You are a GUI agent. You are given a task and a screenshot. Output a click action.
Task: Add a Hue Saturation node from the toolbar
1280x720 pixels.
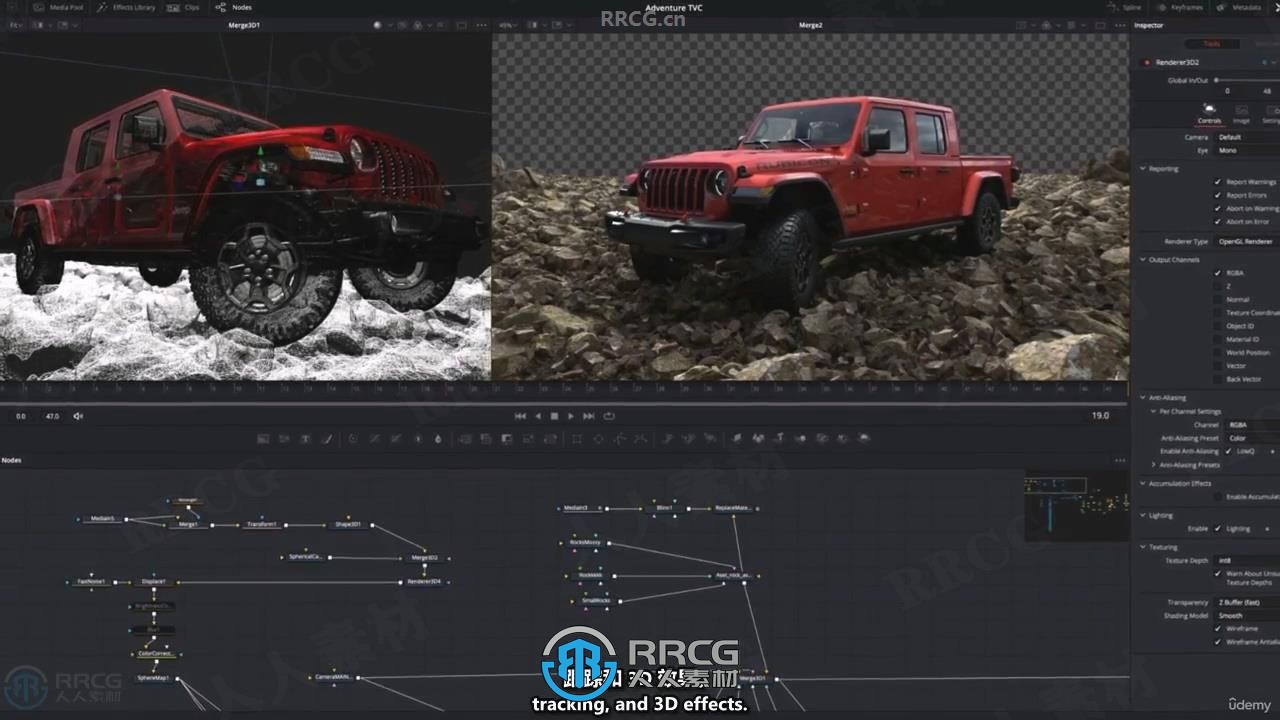tap(396, 438)
